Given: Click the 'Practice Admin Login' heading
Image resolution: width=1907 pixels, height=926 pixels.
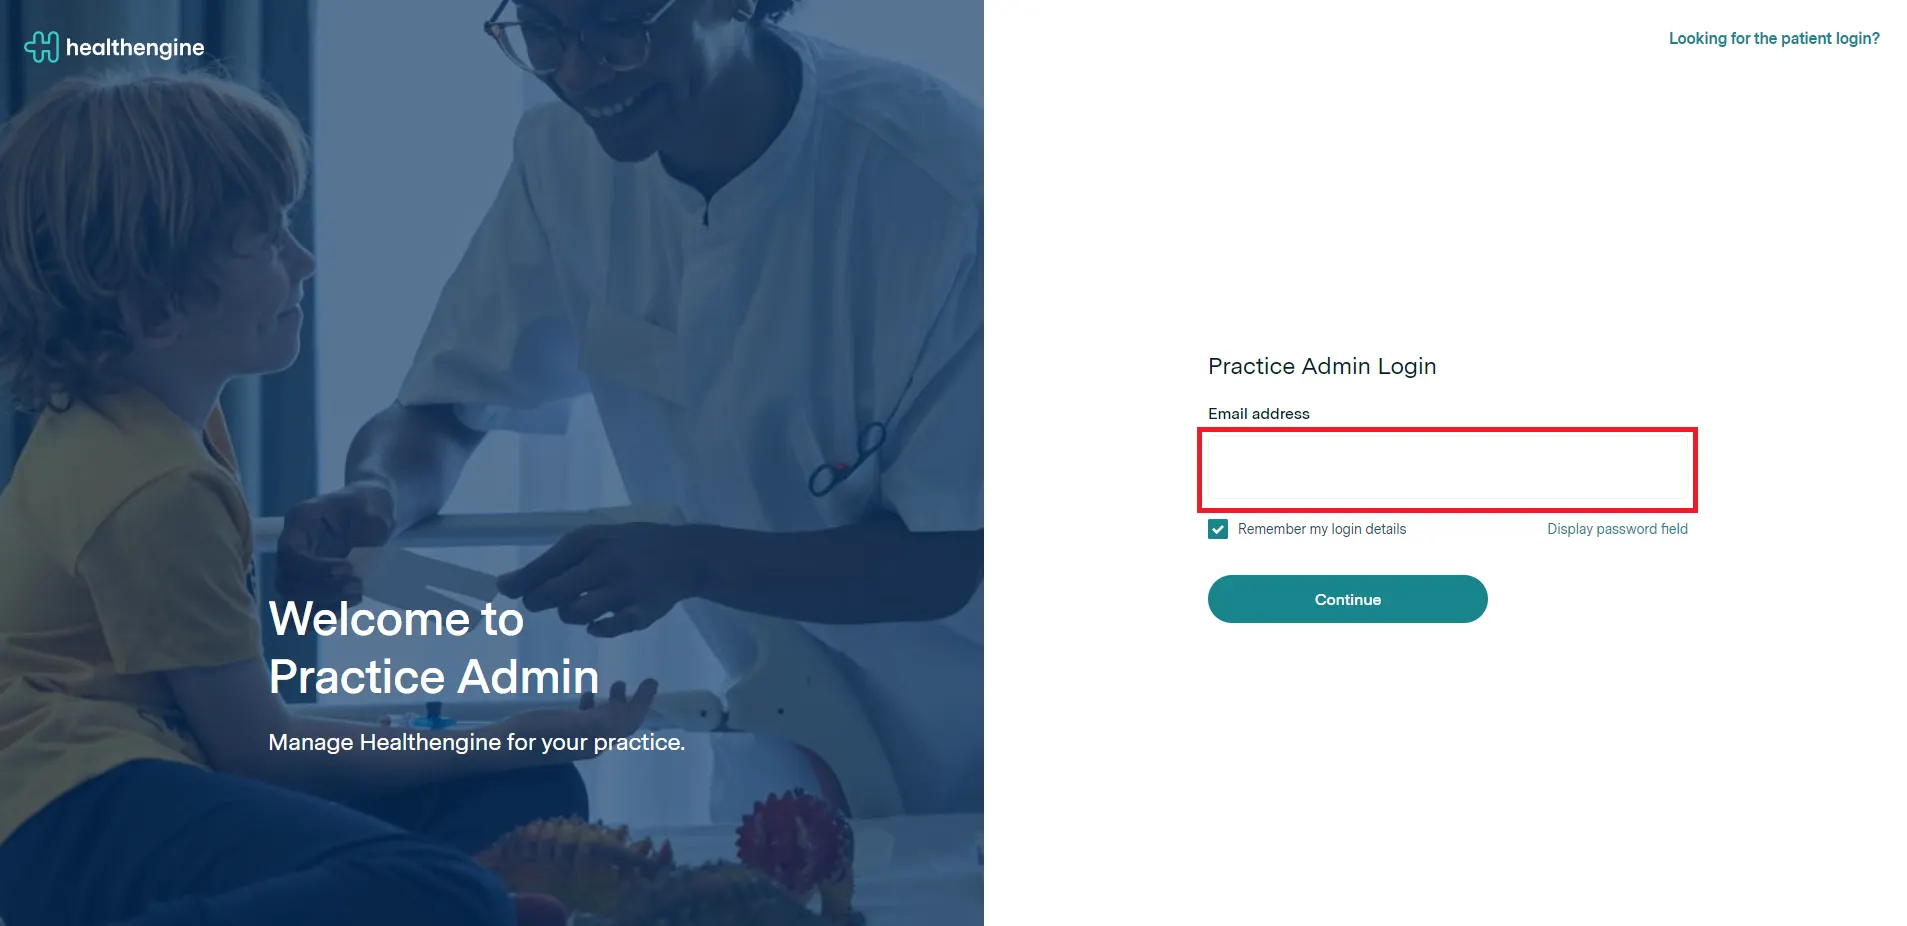Looking at the screenshot, I should pyautogui.click(x=1322, y=366).
